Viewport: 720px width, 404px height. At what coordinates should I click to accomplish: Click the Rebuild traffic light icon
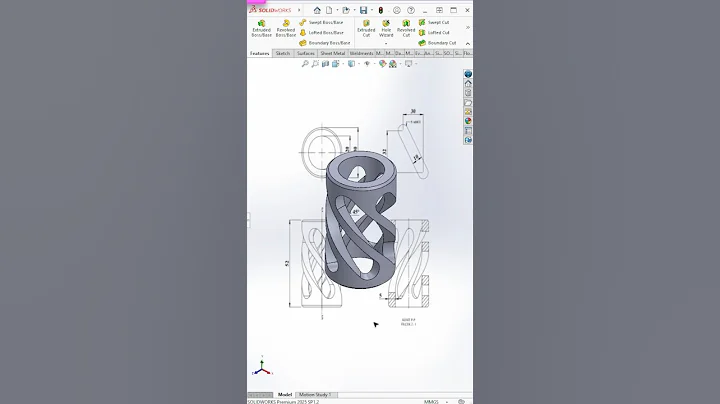[381, 10]
